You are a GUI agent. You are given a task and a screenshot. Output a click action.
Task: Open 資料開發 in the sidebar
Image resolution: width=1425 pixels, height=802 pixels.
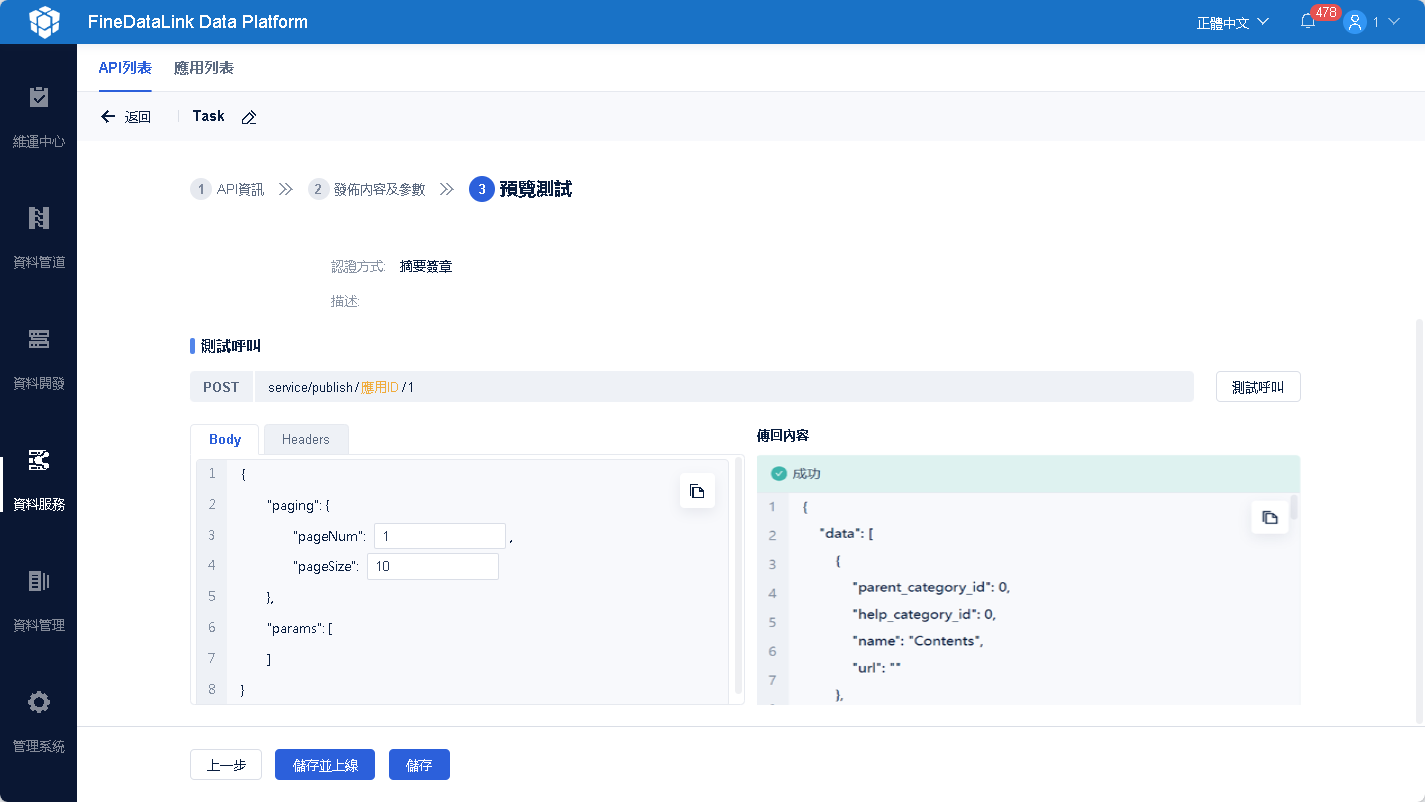coord(39,359)
